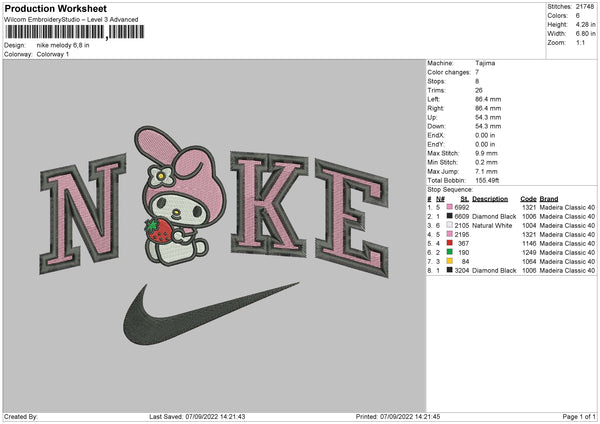
Task: Click thread code "1064" in the yellow row
Action: click(529, 261)
